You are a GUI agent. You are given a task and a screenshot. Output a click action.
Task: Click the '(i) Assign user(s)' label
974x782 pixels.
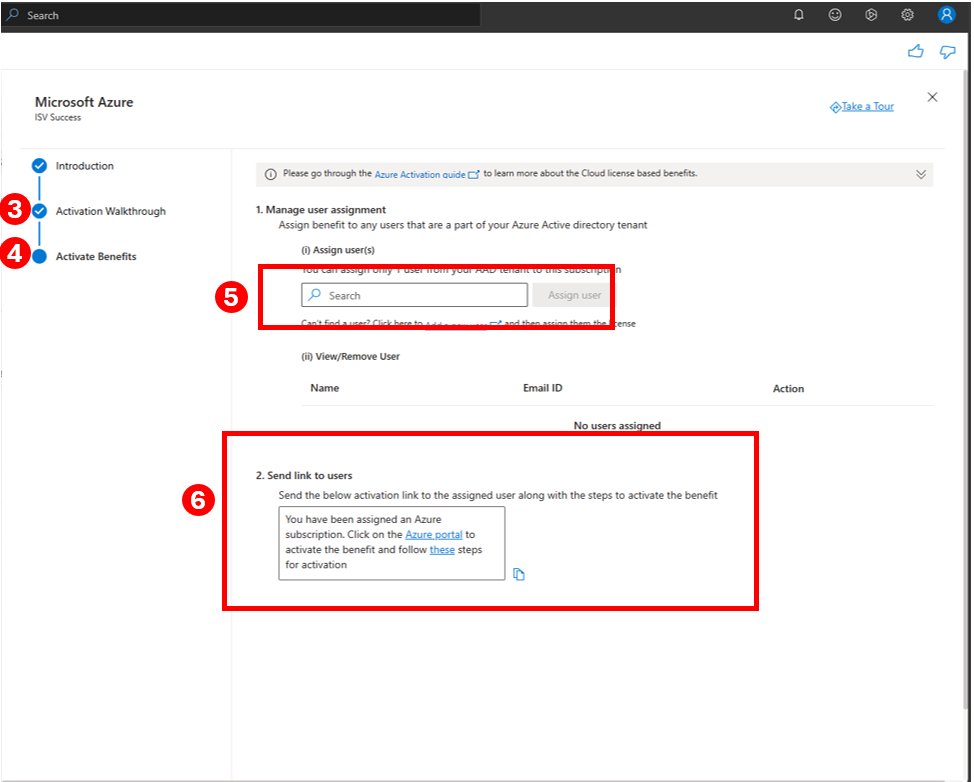point(338,250)
